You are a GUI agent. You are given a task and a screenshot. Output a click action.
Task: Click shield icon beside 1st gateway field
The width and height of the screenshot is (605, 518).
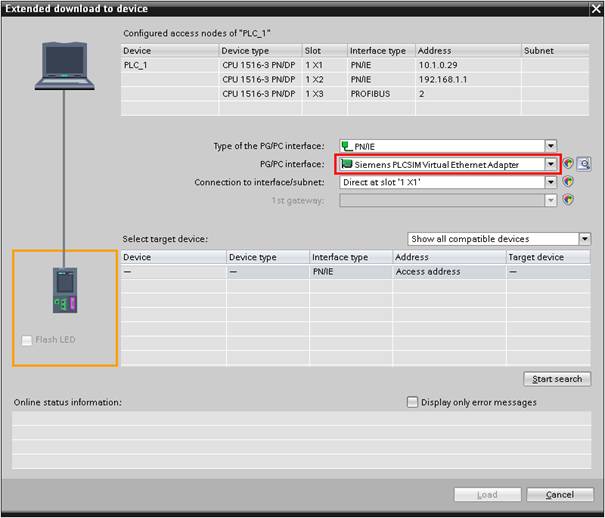tap(568, 200)
